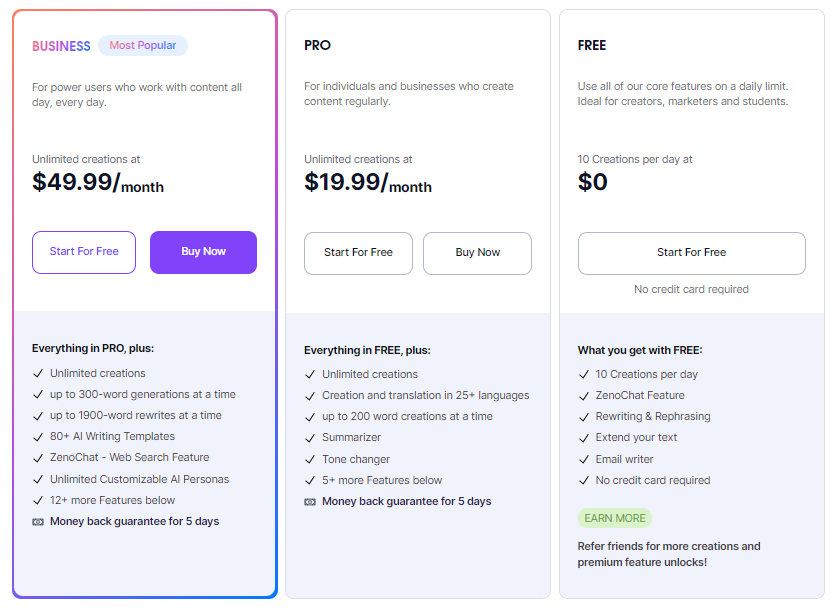Click Buy Now in PRO plan
833x613 pixels.
(477, 253)
